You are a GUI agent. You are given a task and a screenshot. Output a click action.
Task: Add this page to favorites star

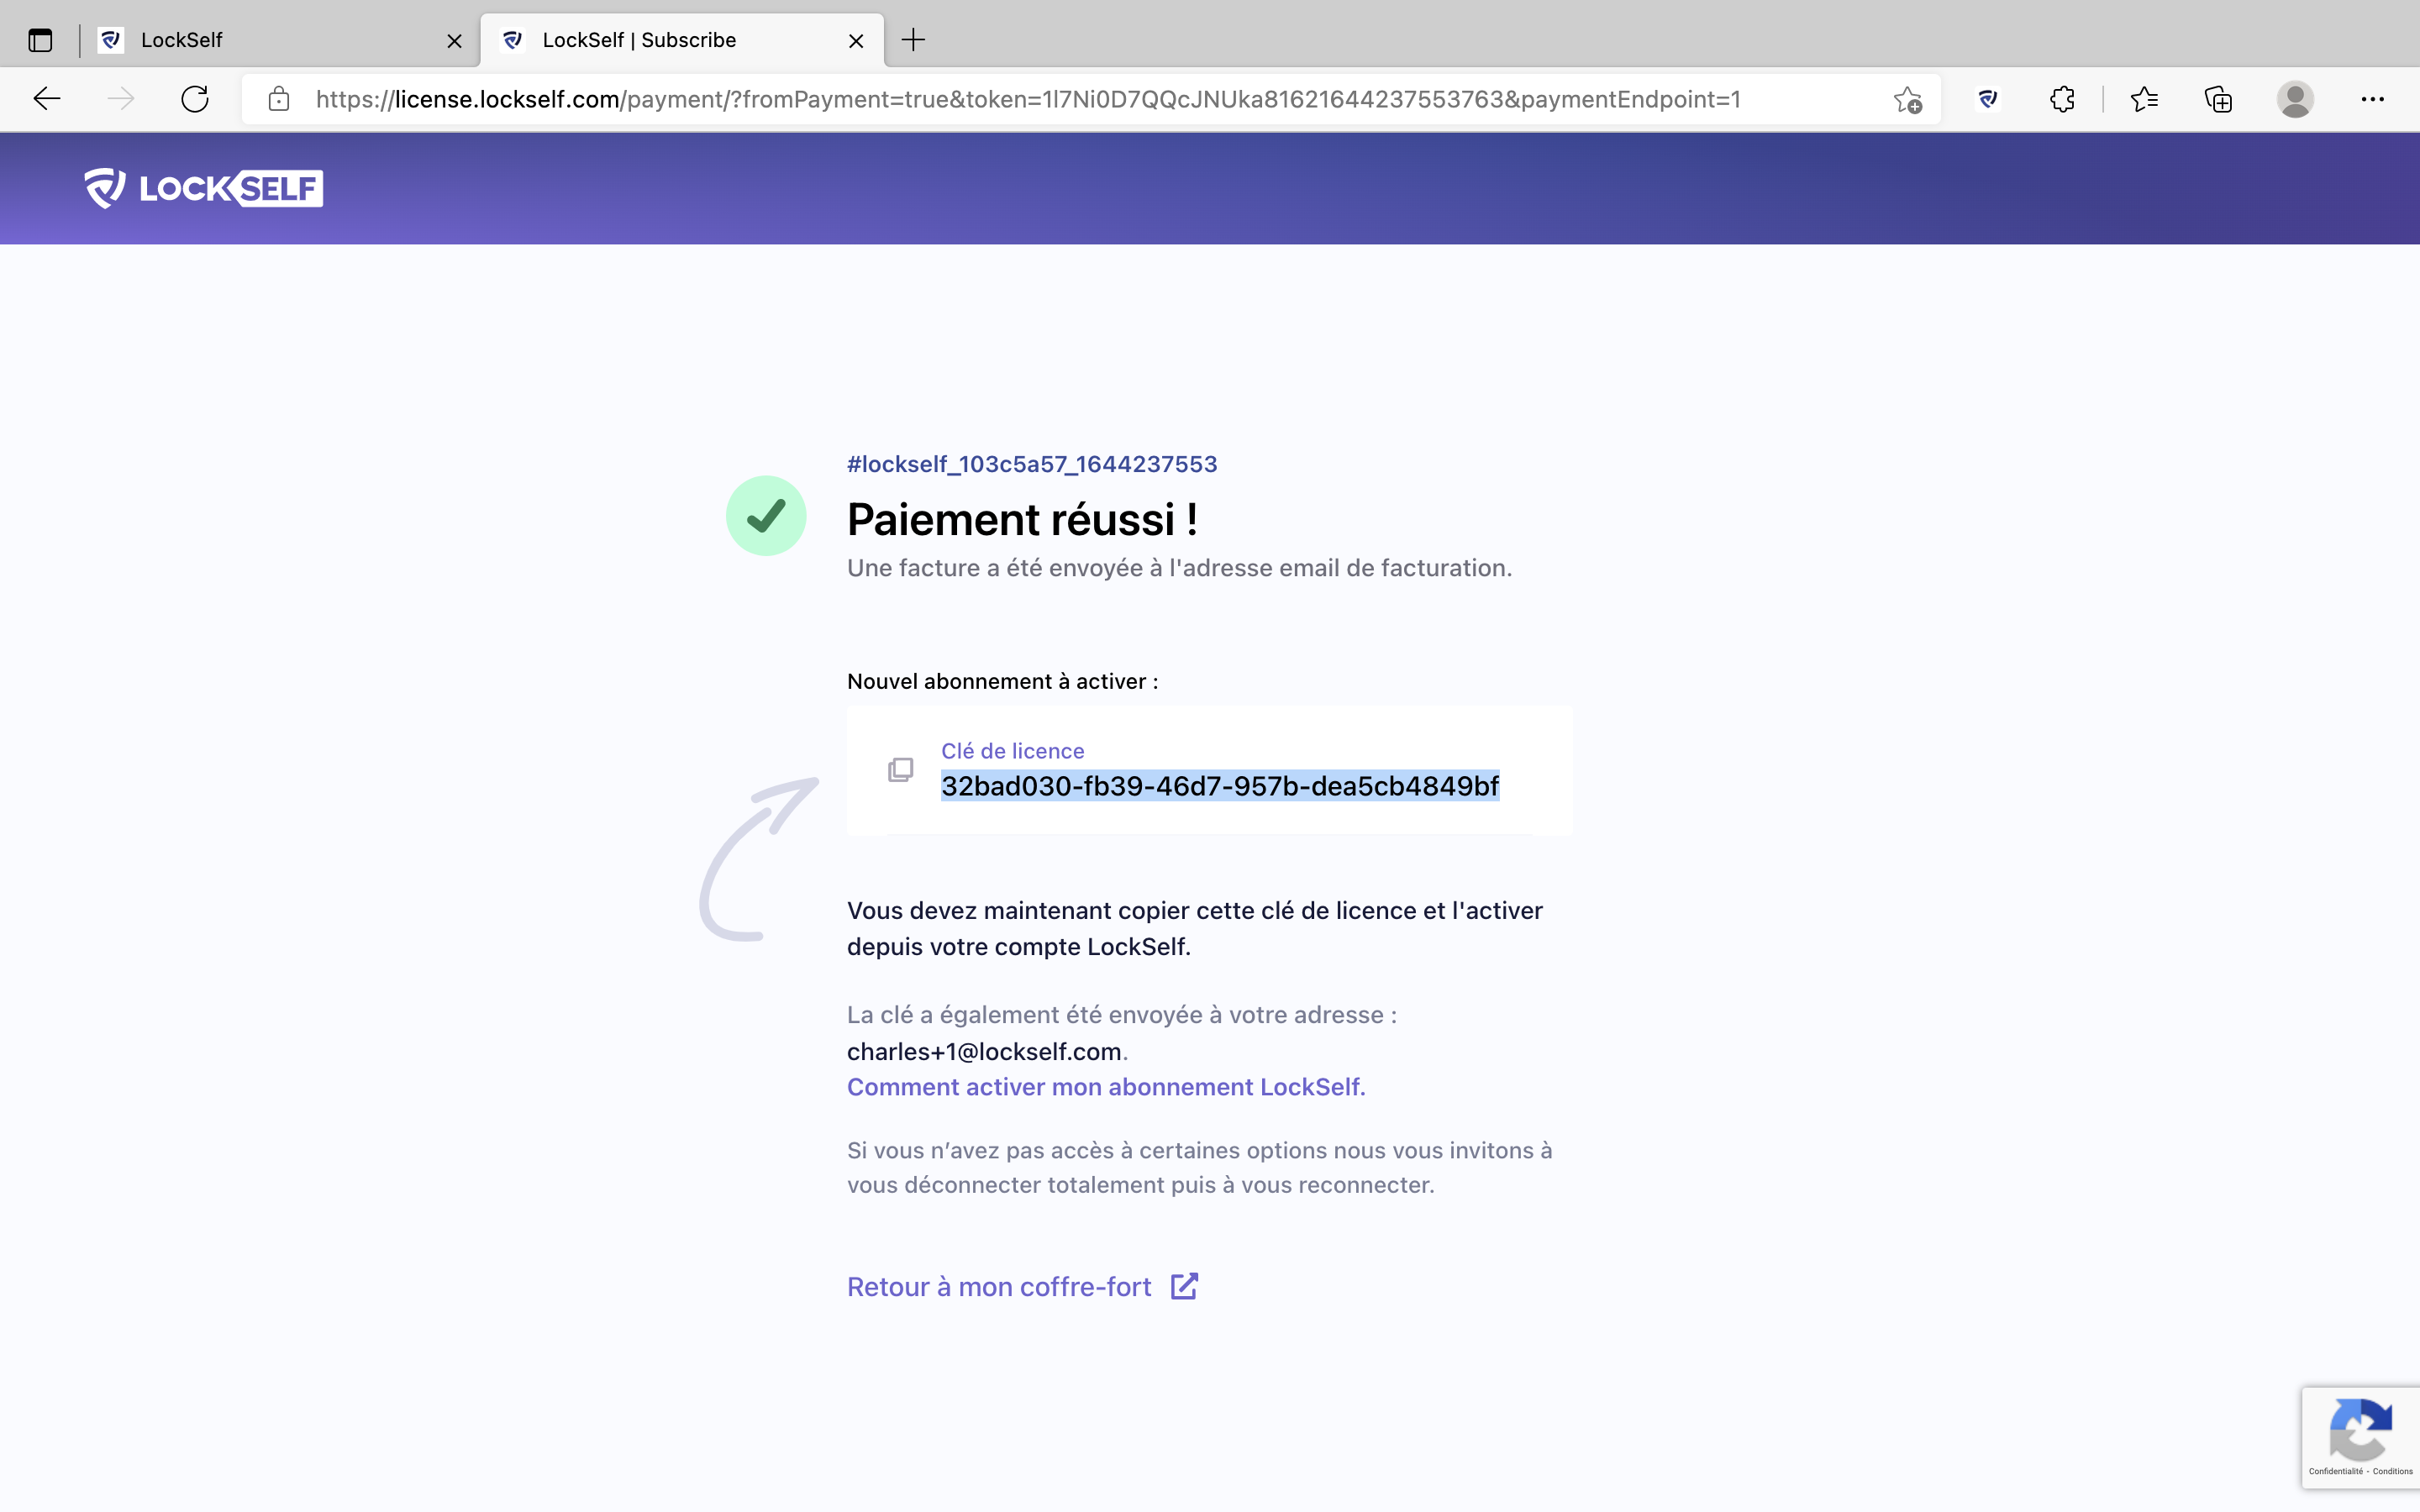tap(1907, 100)
